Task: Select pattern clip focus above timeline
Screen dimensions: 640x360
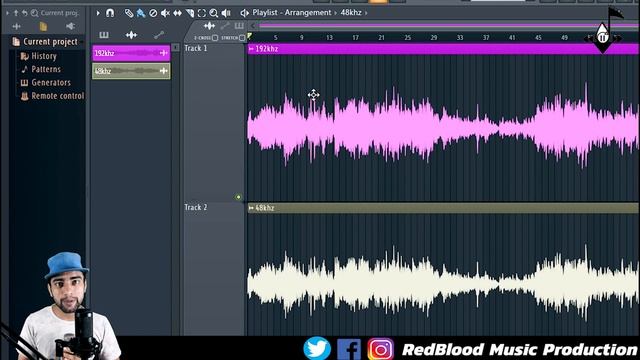Action: coord(239,26)
